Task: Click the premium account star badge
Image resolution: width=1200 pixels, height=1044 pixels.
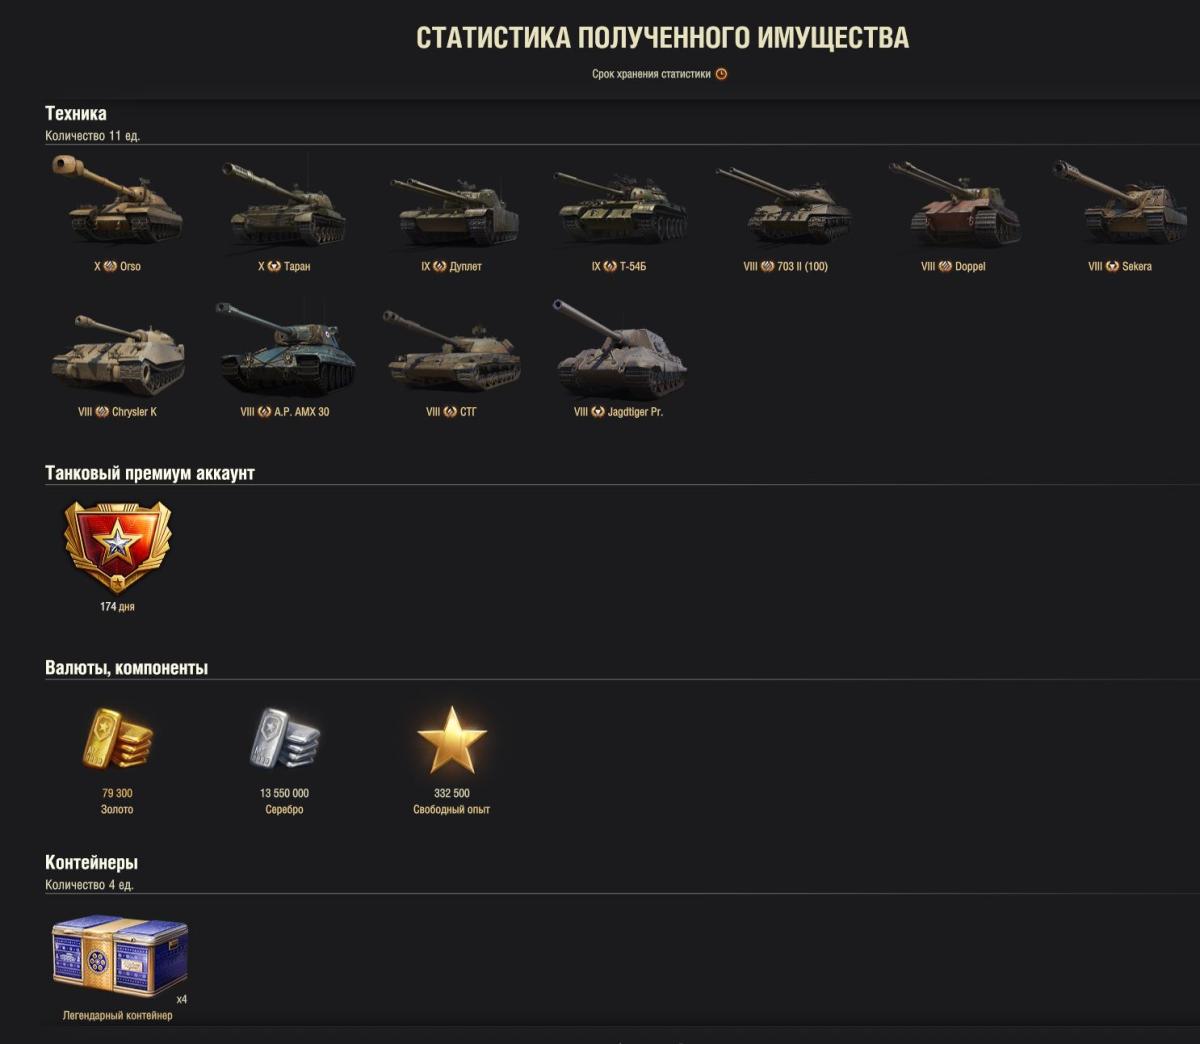Action: 118,547
